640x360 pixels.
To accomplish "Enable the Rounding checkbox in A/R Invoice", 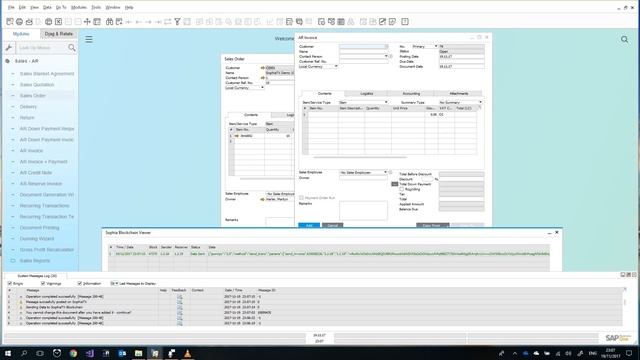I will click(x=402, y=189).
